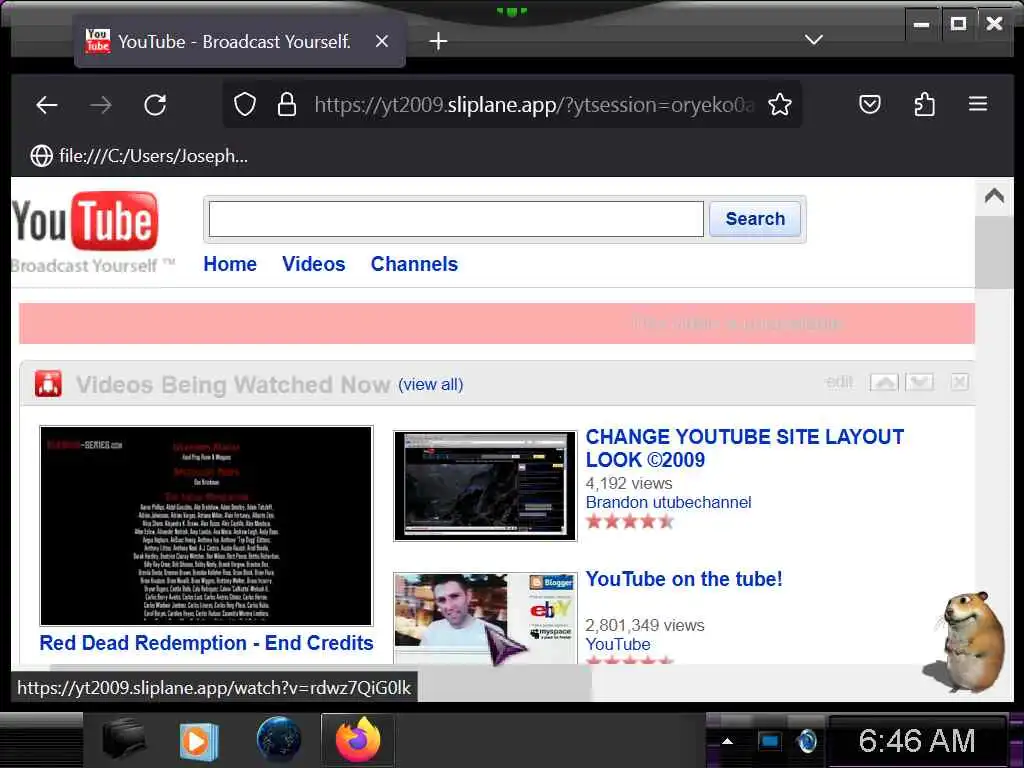The height and width of the screenshot is (768, 1024).
Task: Click the monitor icon in system tray
Action: 769,741
